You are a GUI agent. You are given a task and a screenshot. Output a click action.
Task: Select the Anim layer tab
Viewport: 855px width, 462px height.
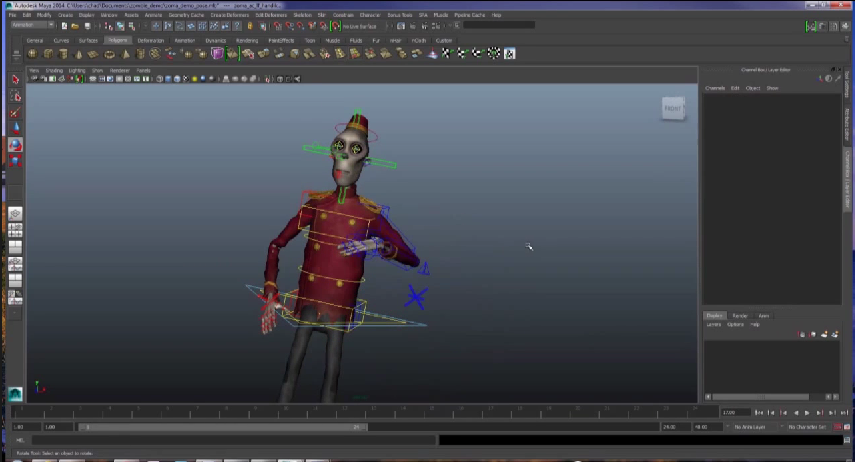tap(763, 316)
